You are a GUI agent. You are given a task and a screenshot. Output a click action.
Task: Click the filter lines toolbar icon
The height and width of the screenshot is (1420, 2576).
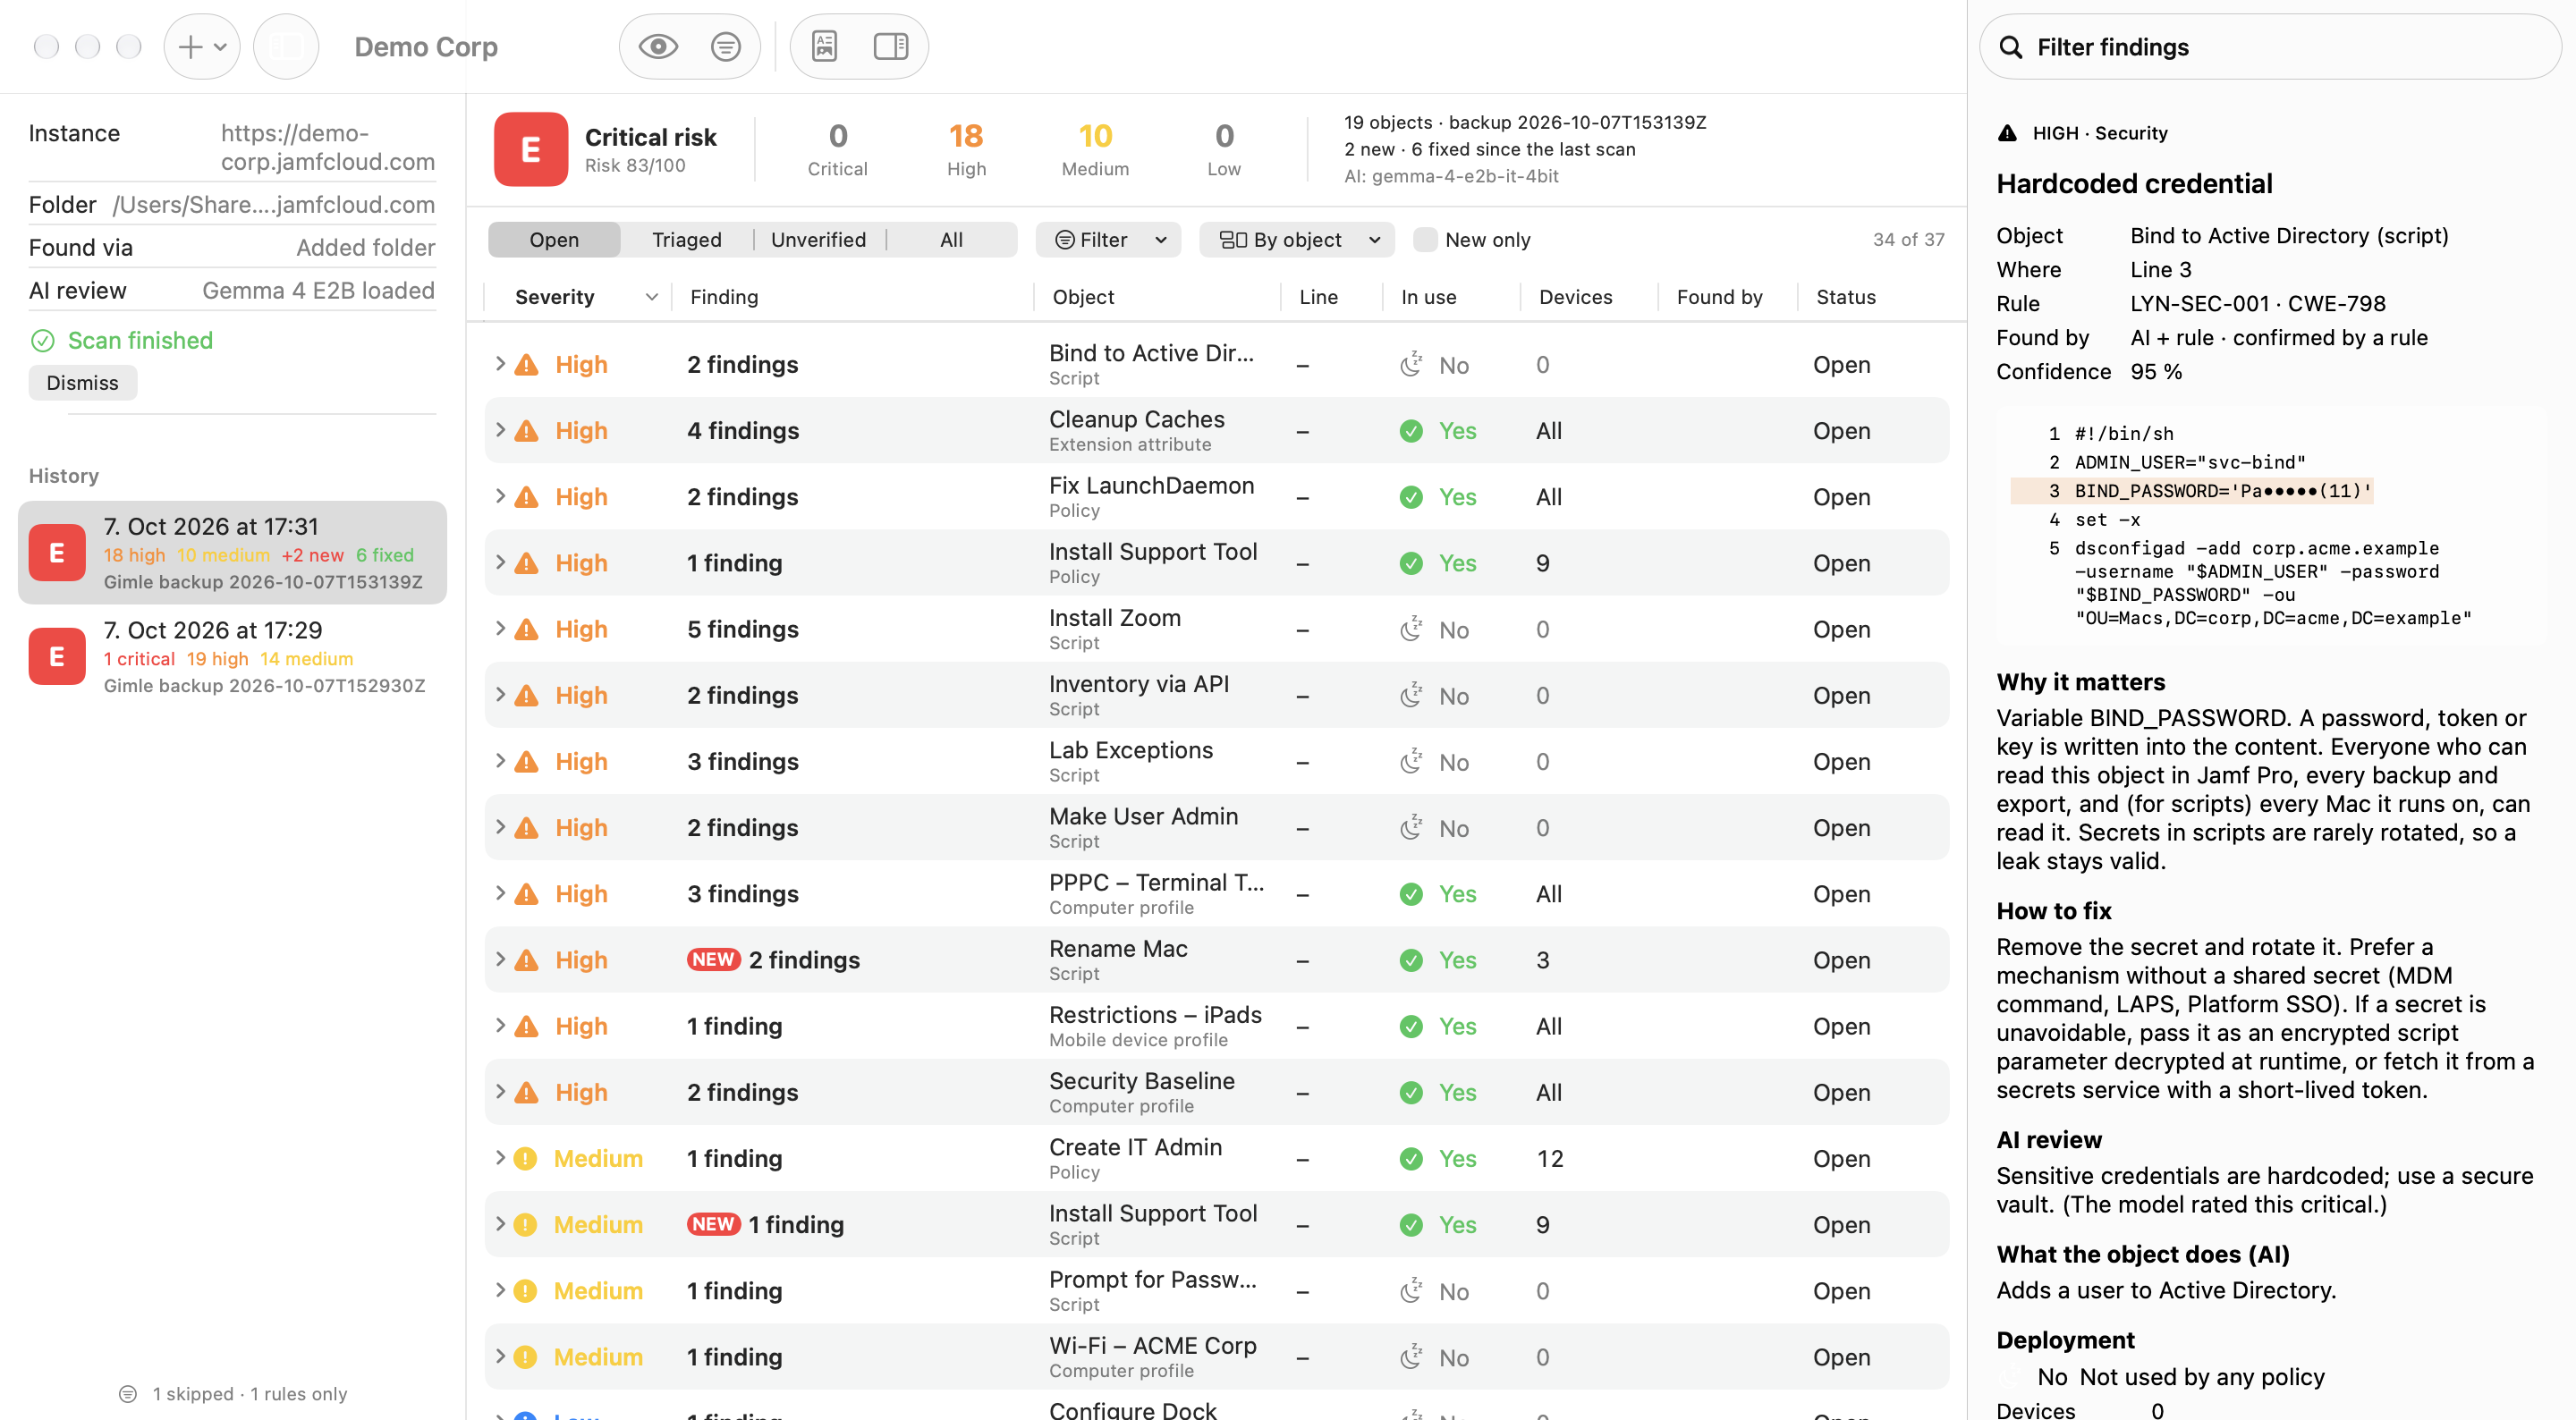[x=726, y=46]
